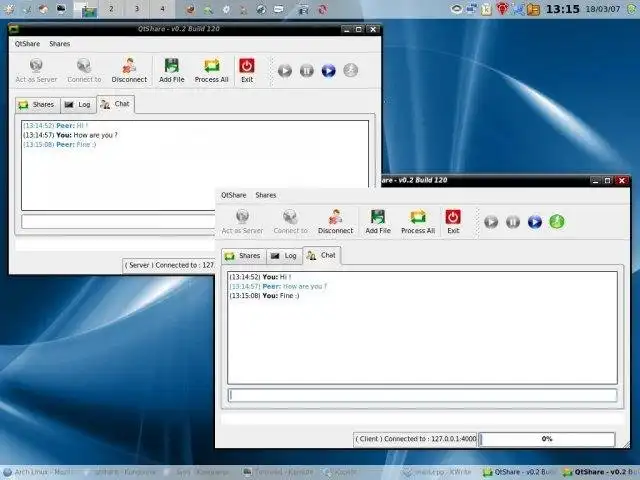
Task: Switch to virtual desktop 4 in the pager
Action: point(162,9)
